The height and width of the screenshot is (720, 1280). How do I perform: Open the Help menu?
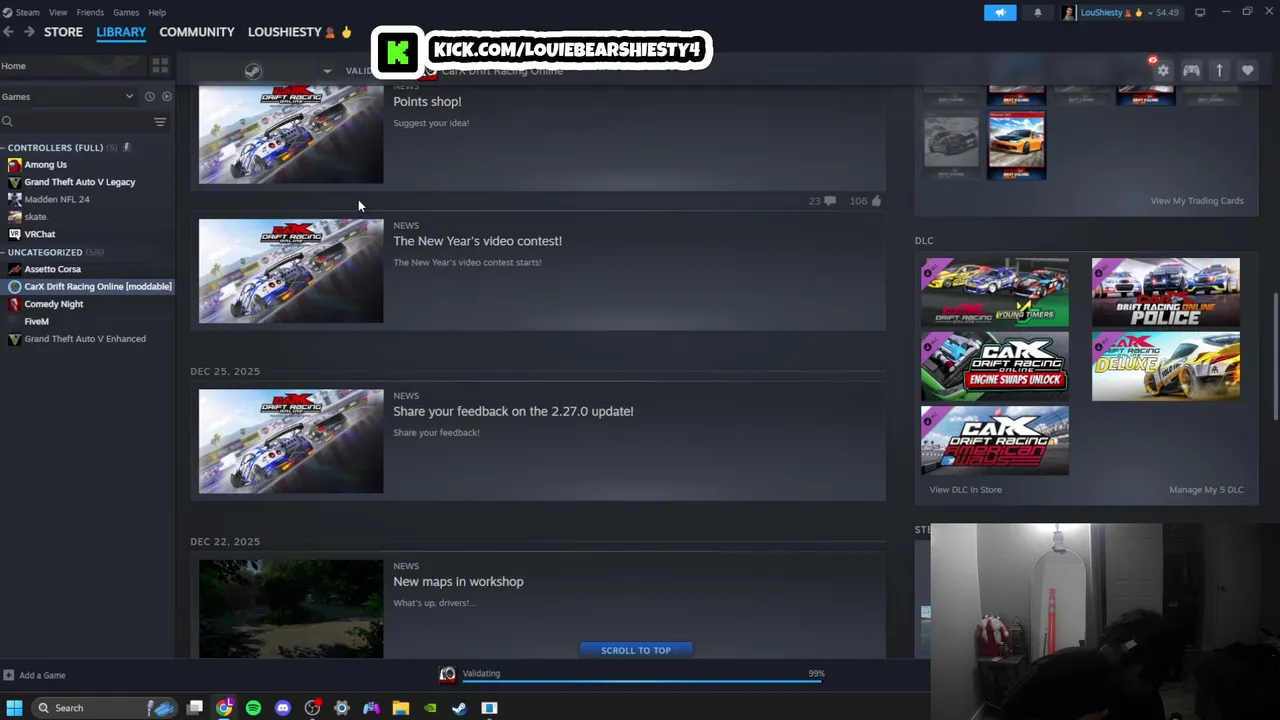[157, 12]
